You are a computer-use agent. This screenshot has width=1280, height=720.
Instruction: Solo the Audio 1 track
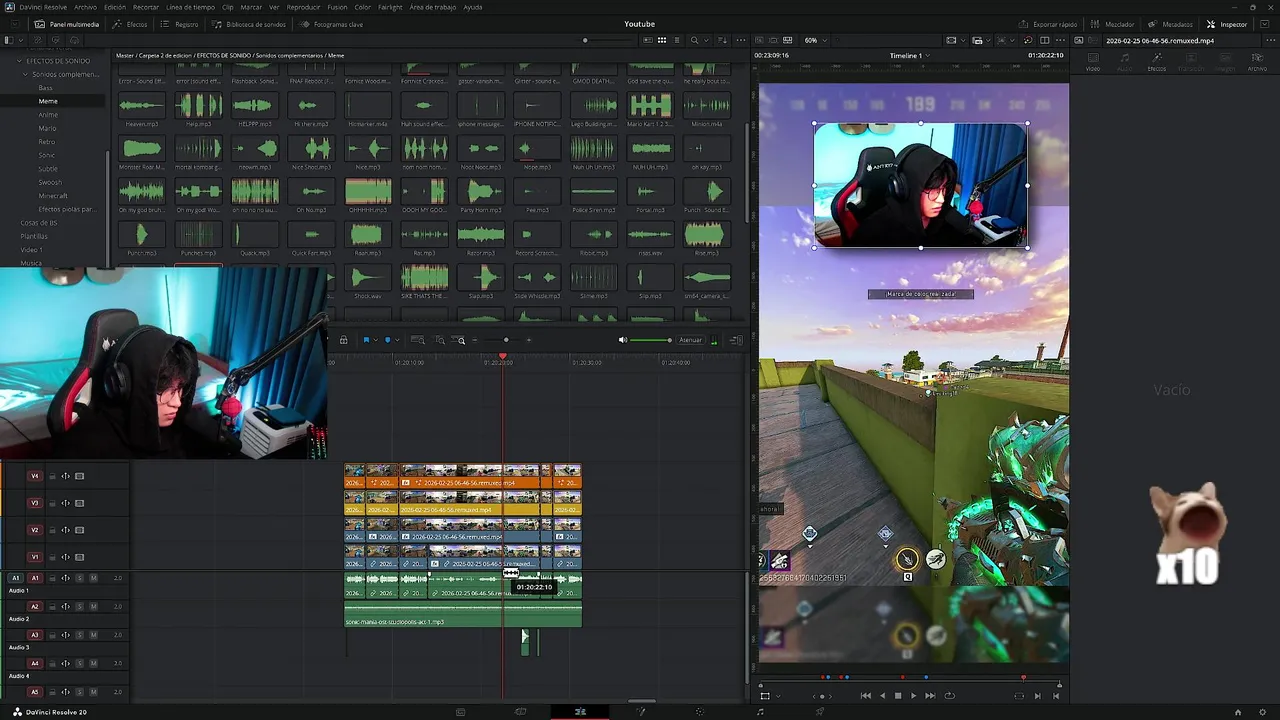(x=80, y=578)
